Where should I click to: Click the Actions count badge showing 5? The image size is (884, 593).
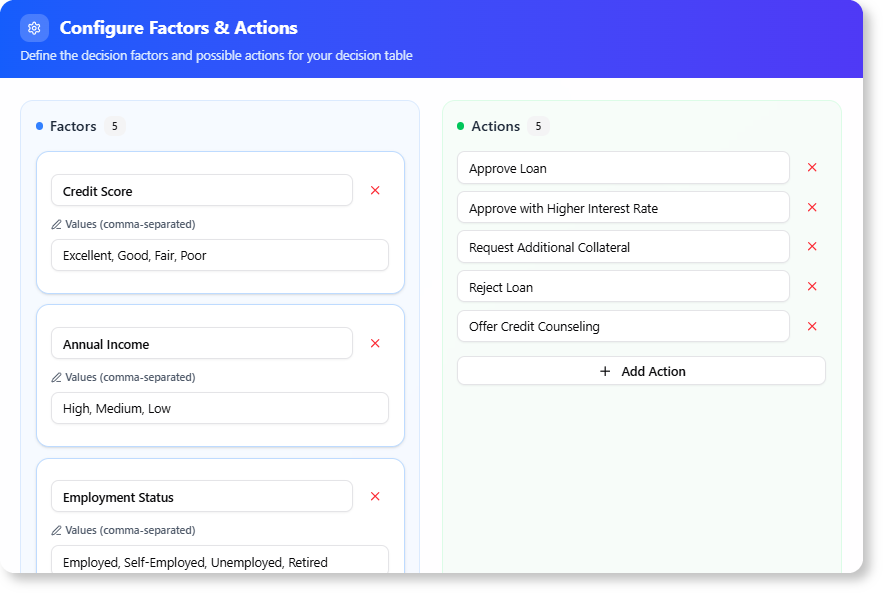[x=537, y=126]
